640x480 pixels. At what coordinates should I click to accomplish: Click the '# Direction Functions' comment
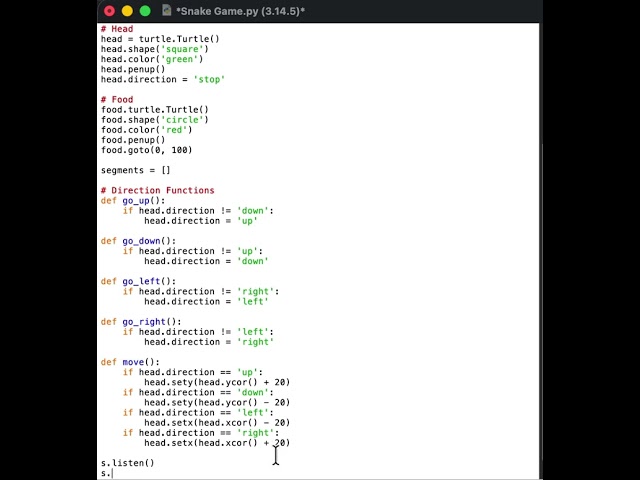point(158,191)
